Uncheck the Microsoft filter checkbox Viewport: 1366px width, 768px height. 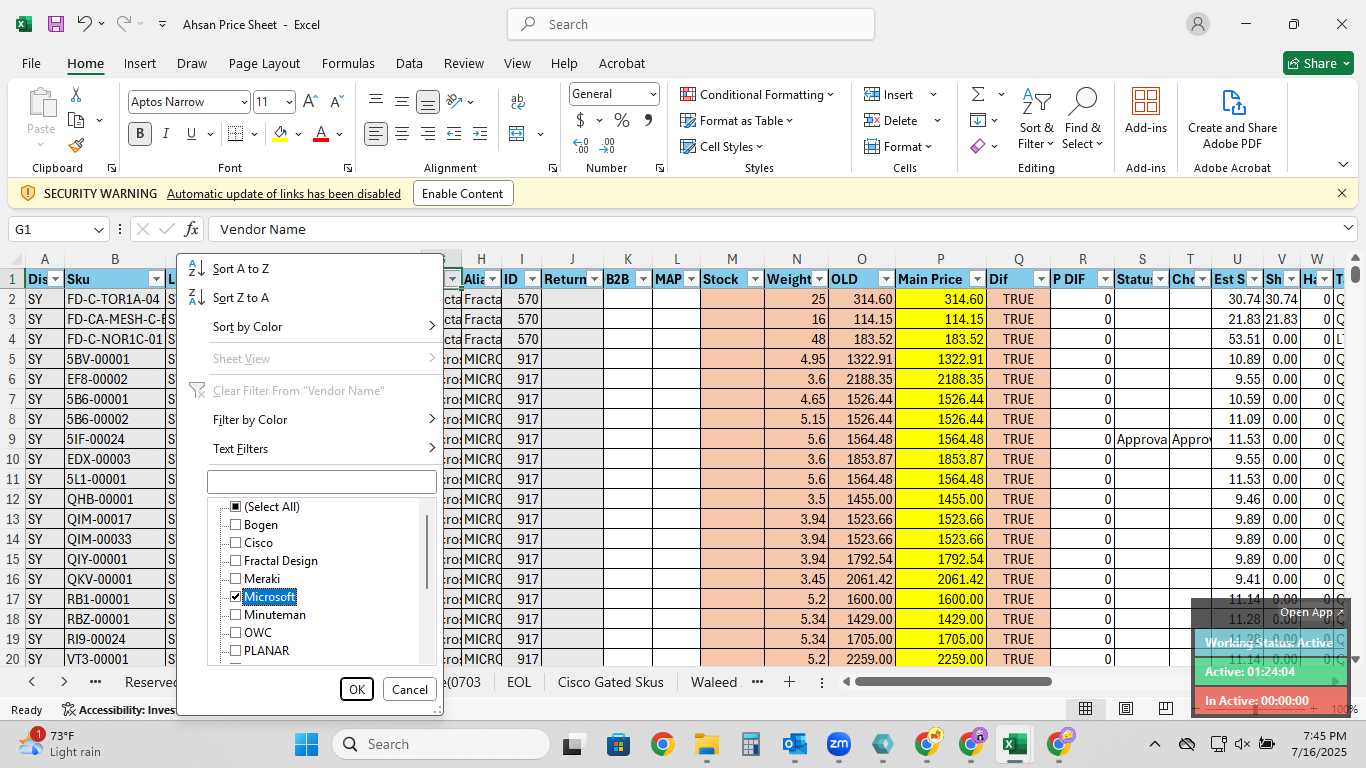click(236, 597)
